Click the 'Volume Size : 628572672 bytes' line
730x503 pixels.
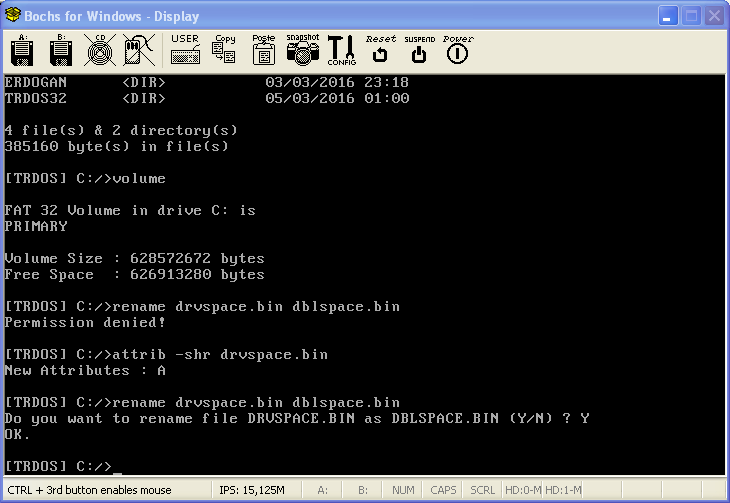pyautogui.click(x=135, y=258)
